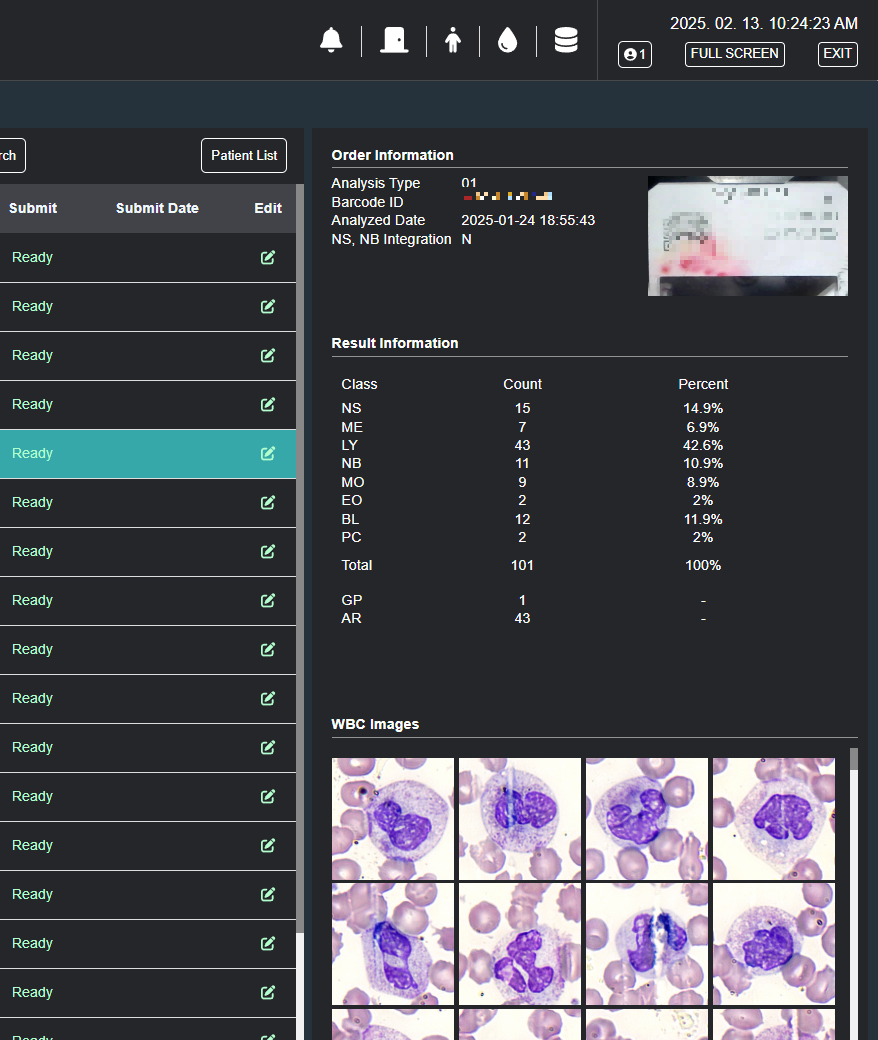
Task: Edit the highlighted teal row entry
Action: (268, 454)
